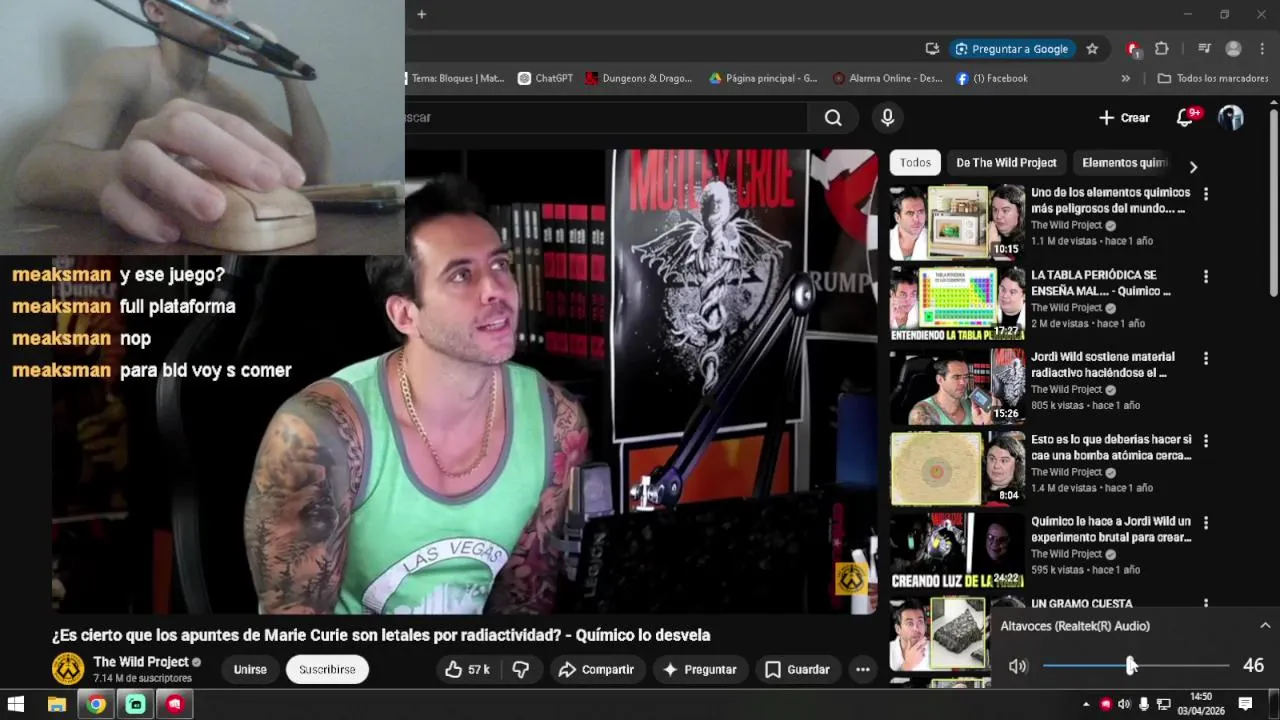Click the install app icon in address bar
This screenshot has height=720, width=1280.
pos(932,48)
